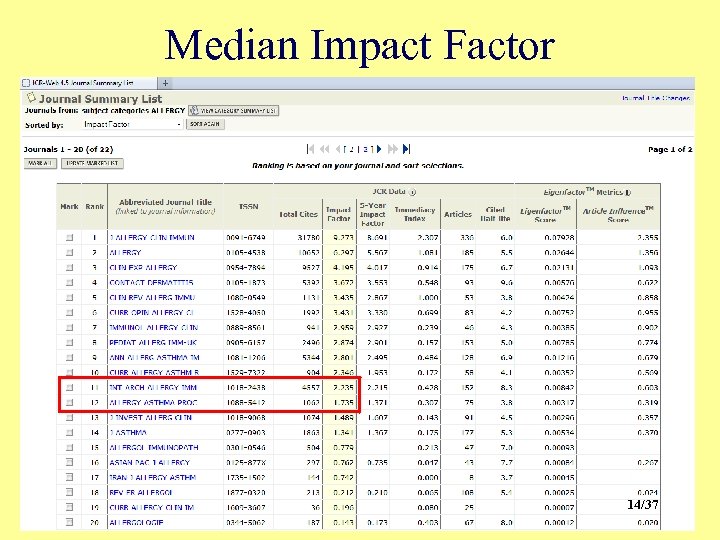Click the Page 1 of 2 text
The image size is (720, 540).
tap(670, 149)
